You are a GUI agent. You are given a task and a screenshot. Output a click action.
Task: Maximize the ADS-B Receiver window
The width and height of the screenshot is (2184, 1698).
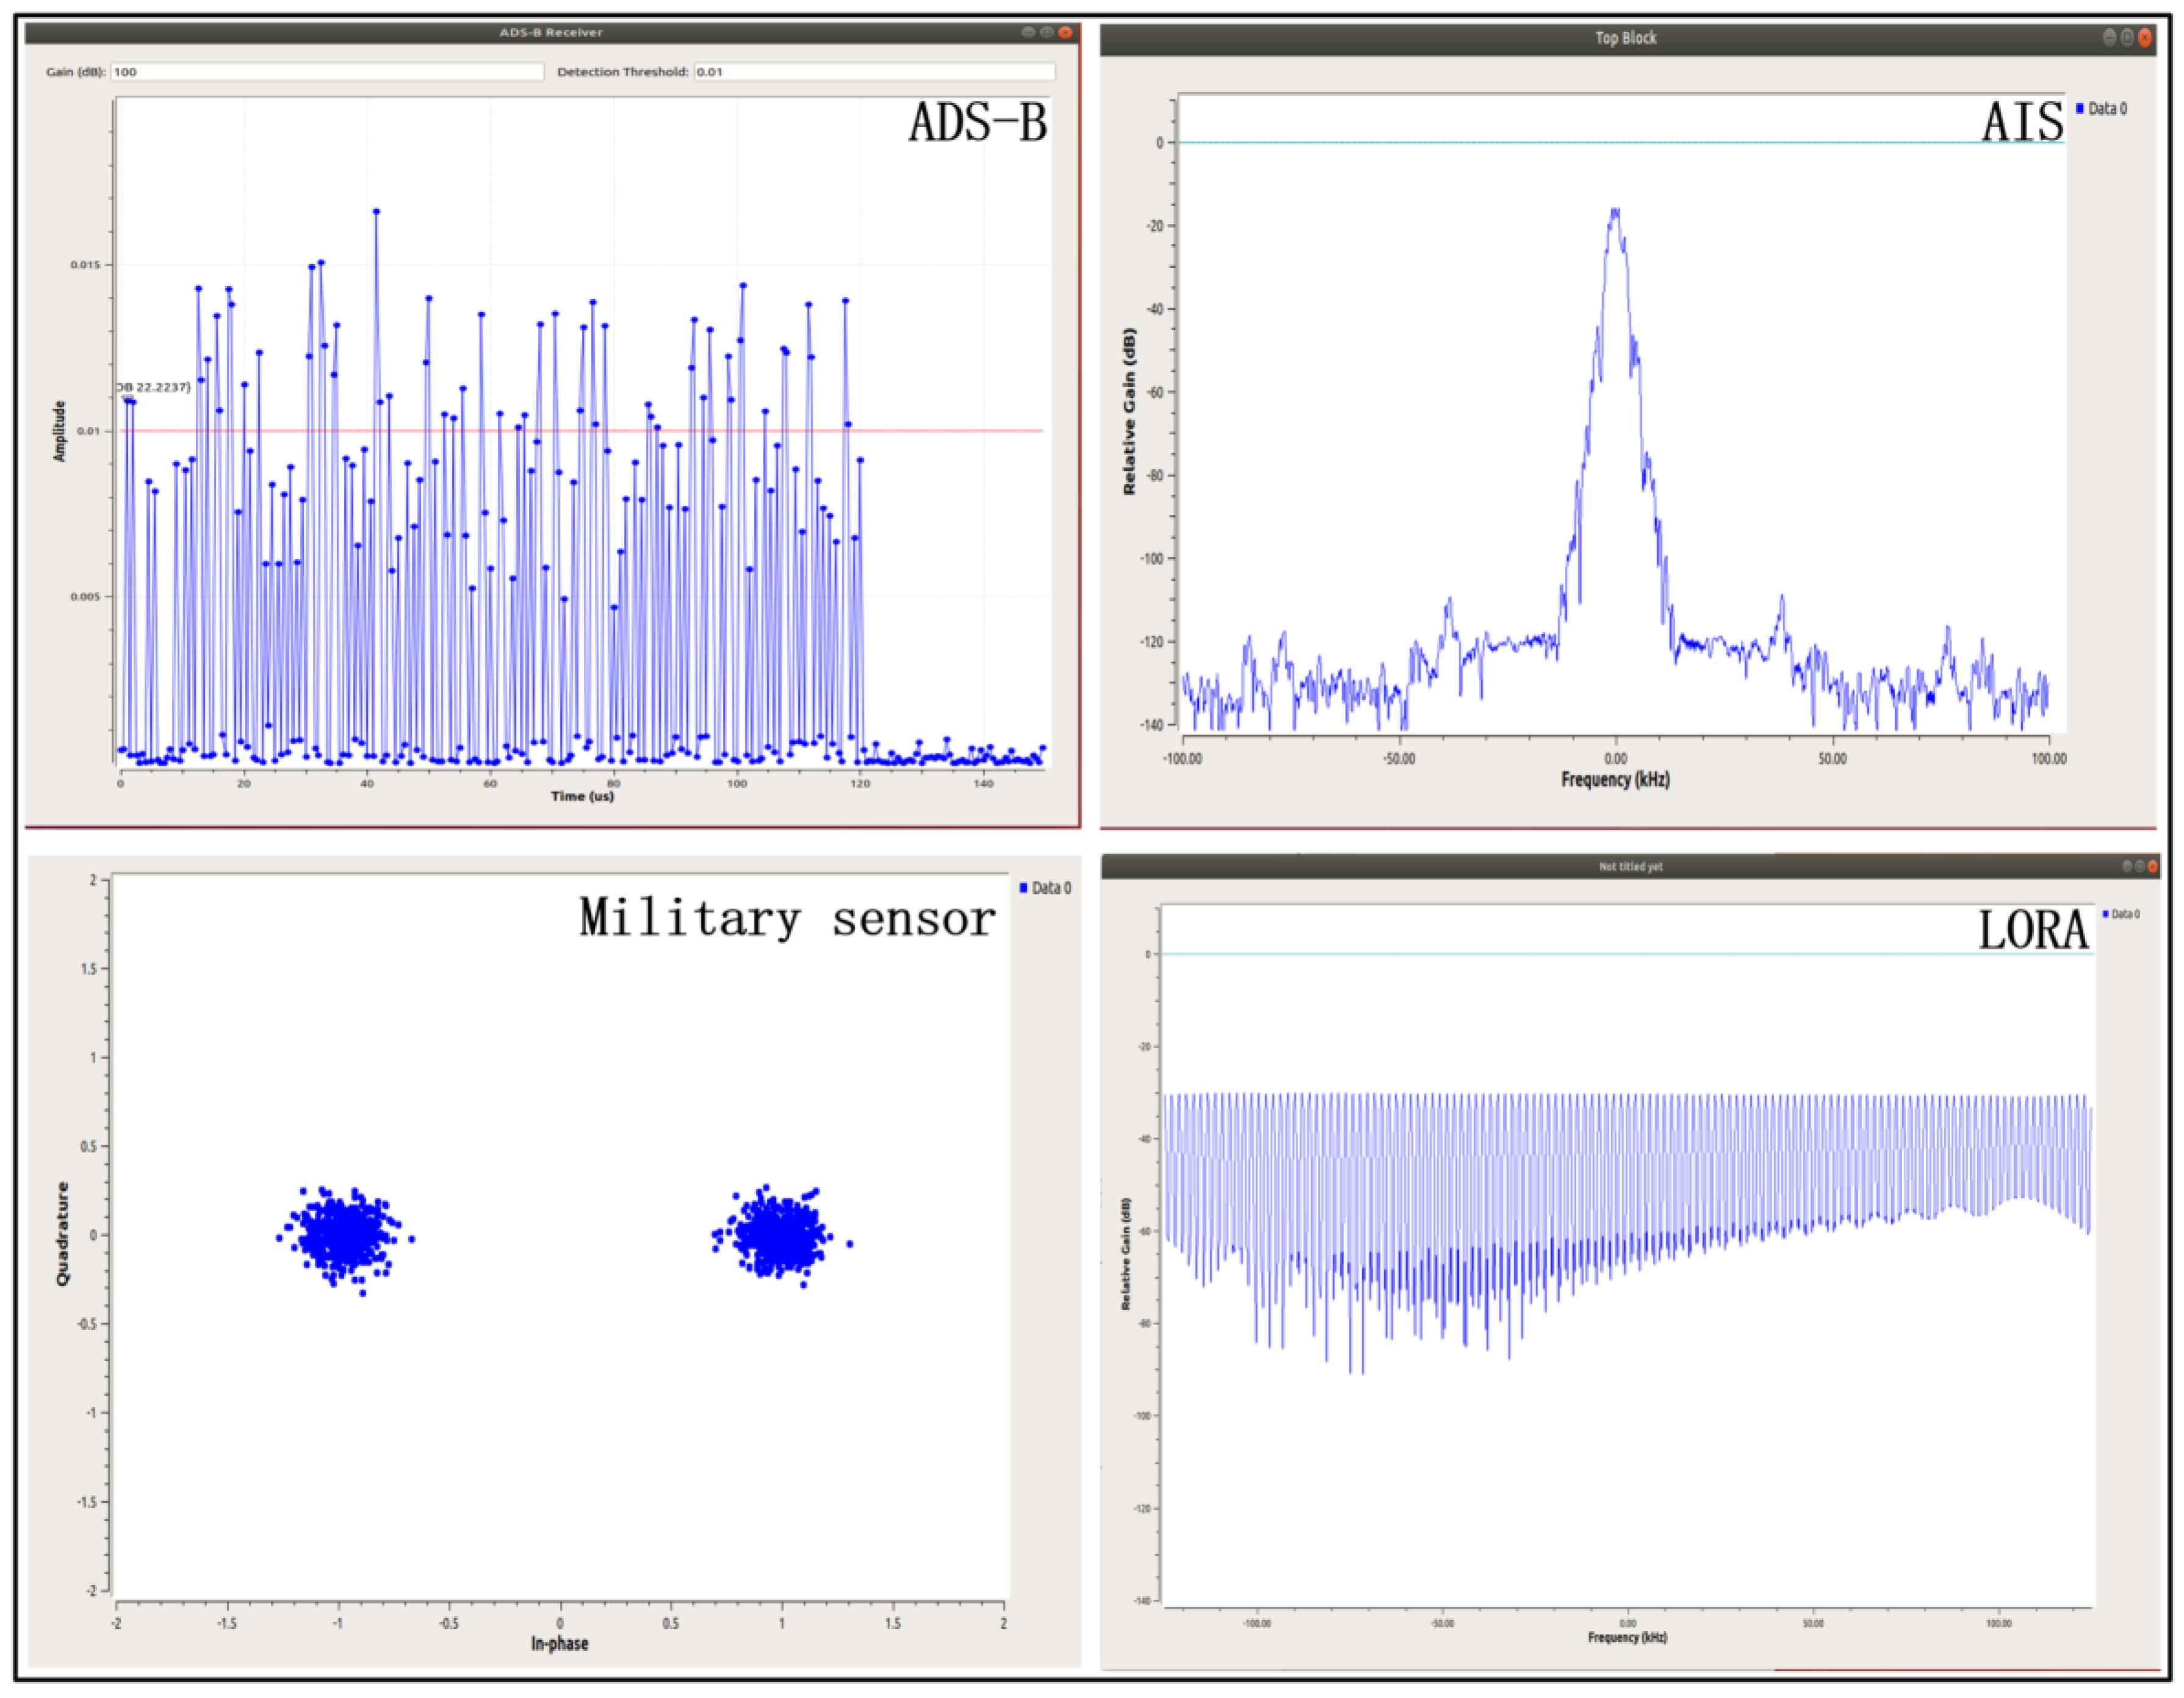click(x=1046, y=33)
